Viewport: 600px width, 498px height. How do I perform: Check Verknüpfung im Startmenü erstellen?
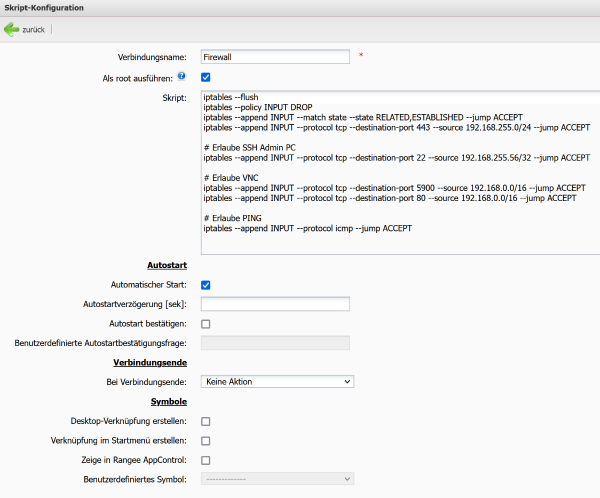(x=206, y=441)
